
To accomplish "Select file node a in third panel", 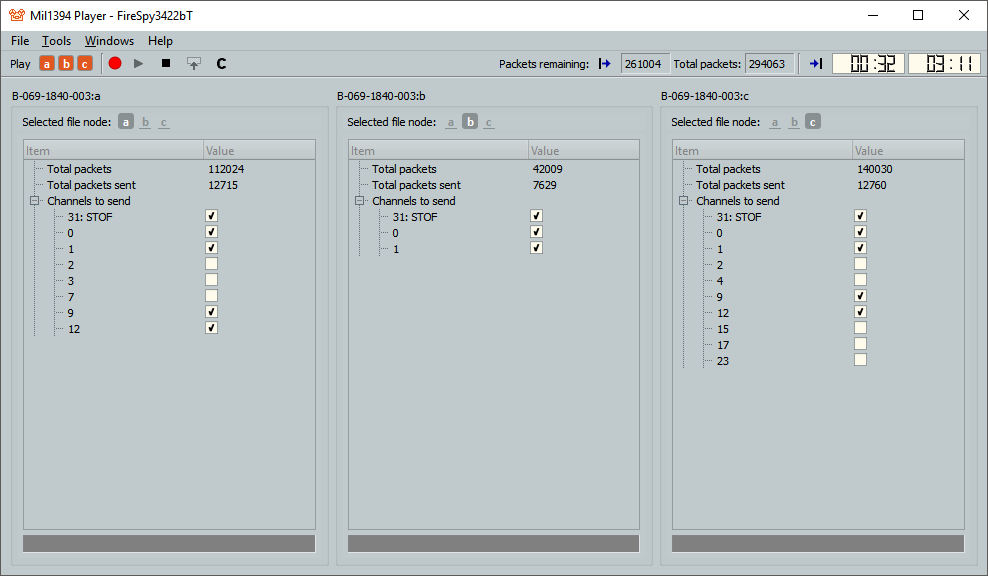I will tap(774, 122).
